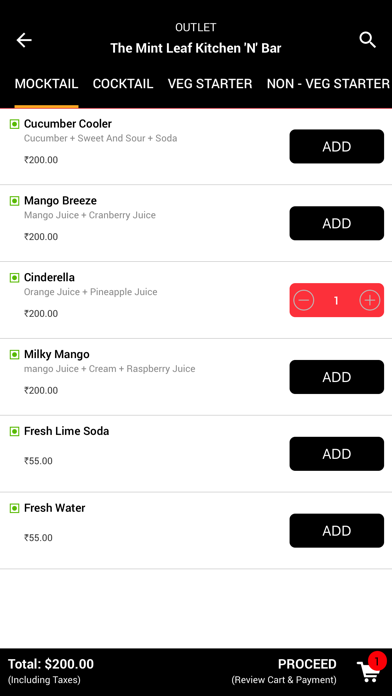Image resolution: width=392 pixels, height=696 pixels.
Task: Switch to the VEG STARTER tab
Action: point(210,84)
